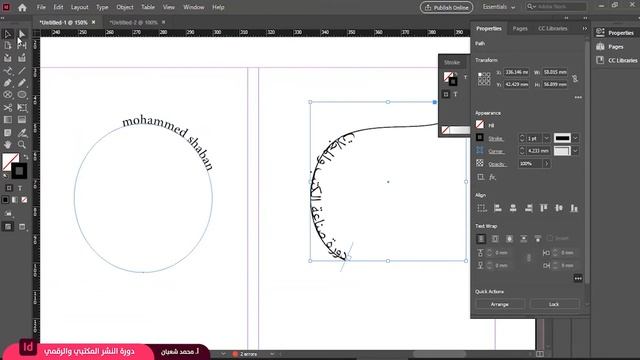Expand the opacity slider arrow
Screen dimensions: 640x360
click(547, 164)
